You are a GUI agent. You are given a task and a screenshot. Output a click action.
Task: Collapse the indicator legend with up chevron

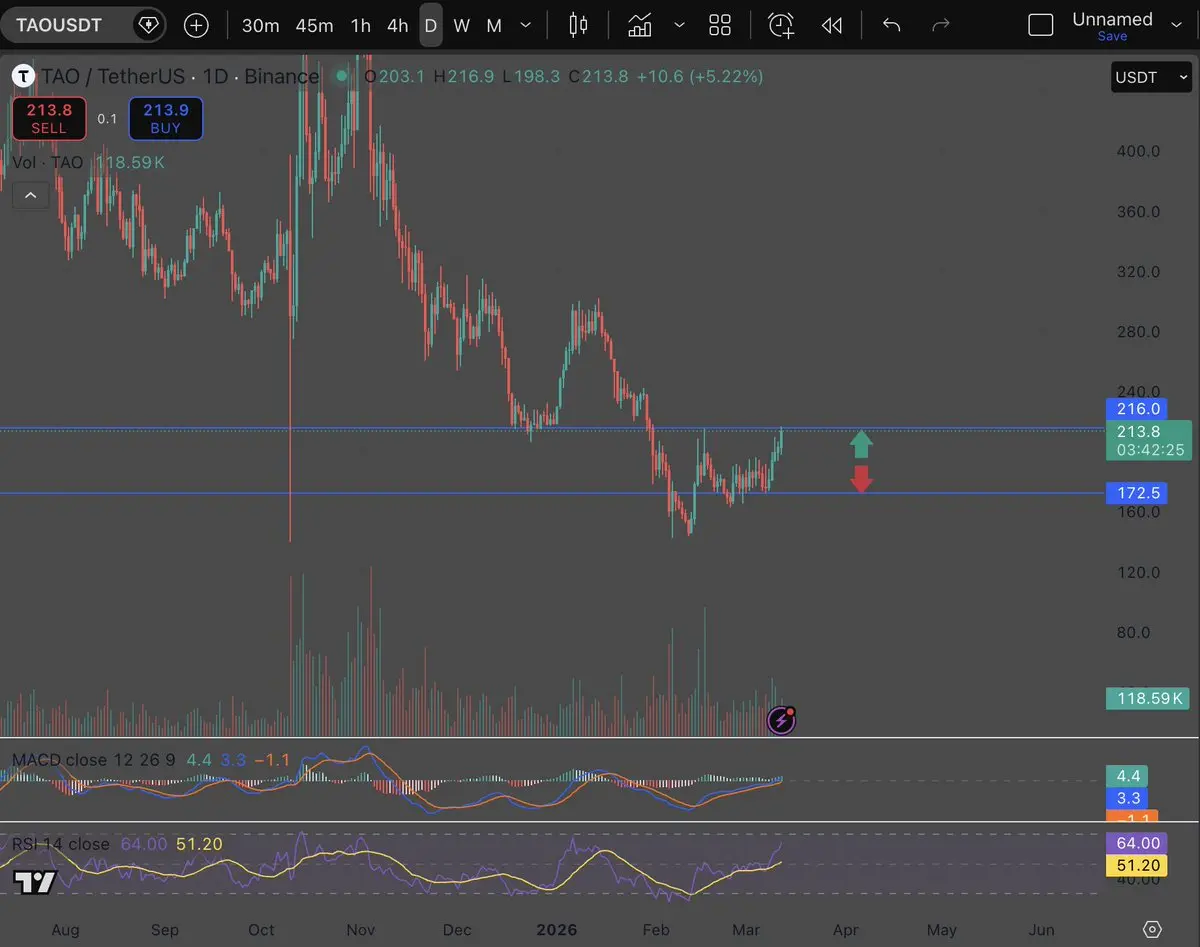click(x=30, y=195)
